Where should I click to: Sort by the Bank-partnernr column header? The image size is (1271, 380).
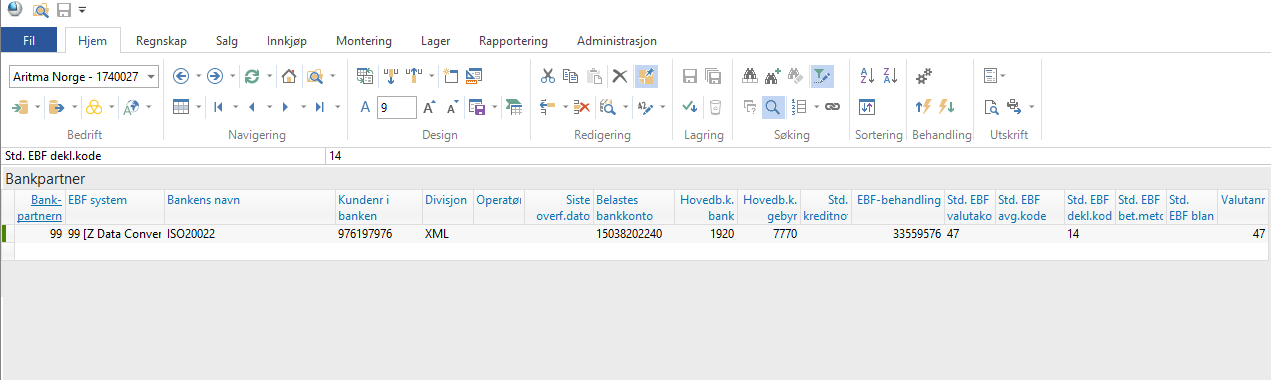pos(40,207)
